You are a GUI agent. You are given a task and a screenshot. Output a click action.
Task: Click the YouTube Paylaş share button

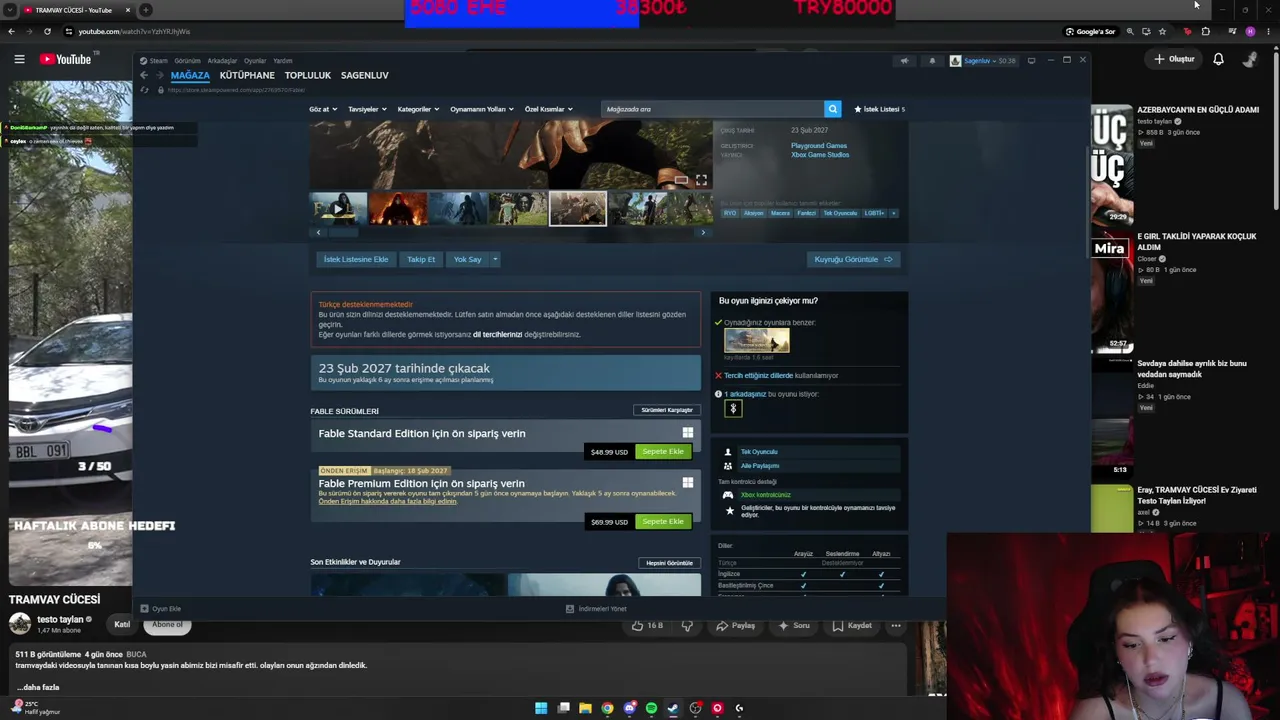(x=735, y=626)
